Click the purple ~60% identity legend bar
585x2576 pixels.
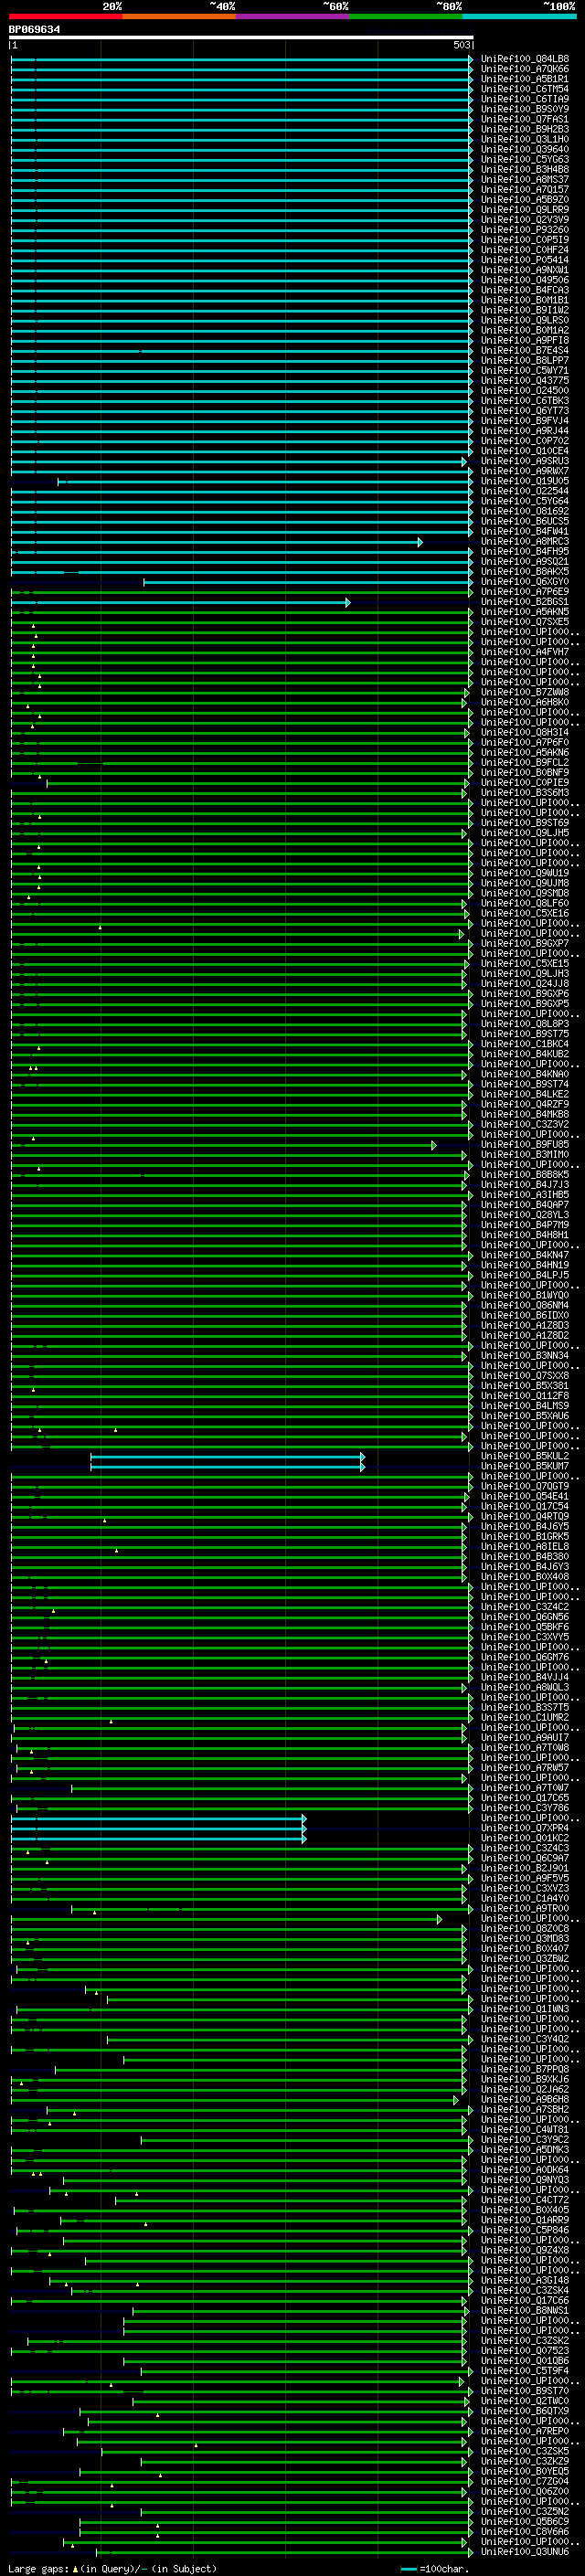[293, 16]
